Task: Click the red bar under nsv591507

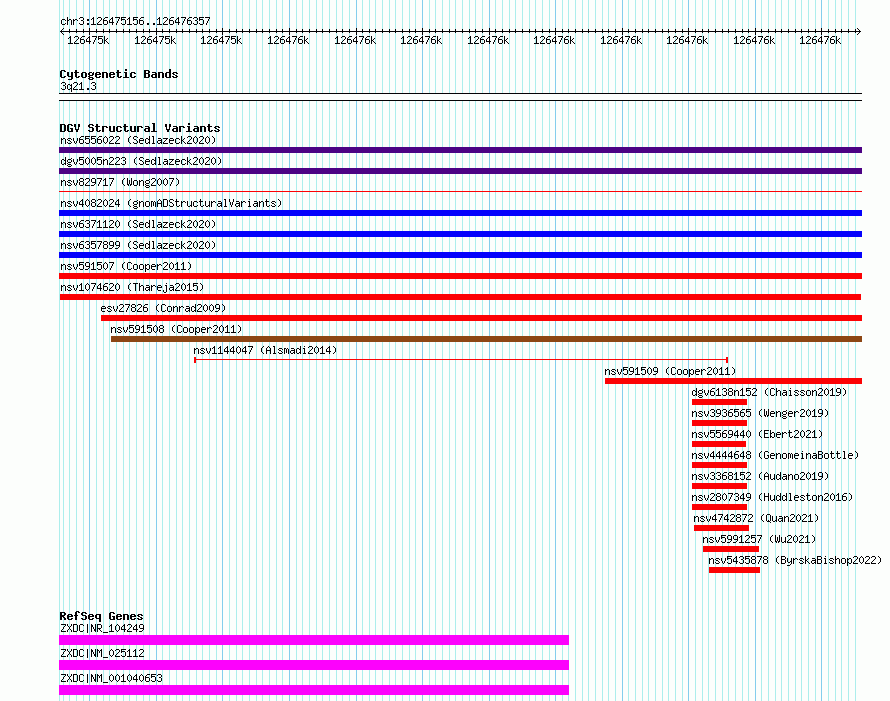Action: point(460,276)
